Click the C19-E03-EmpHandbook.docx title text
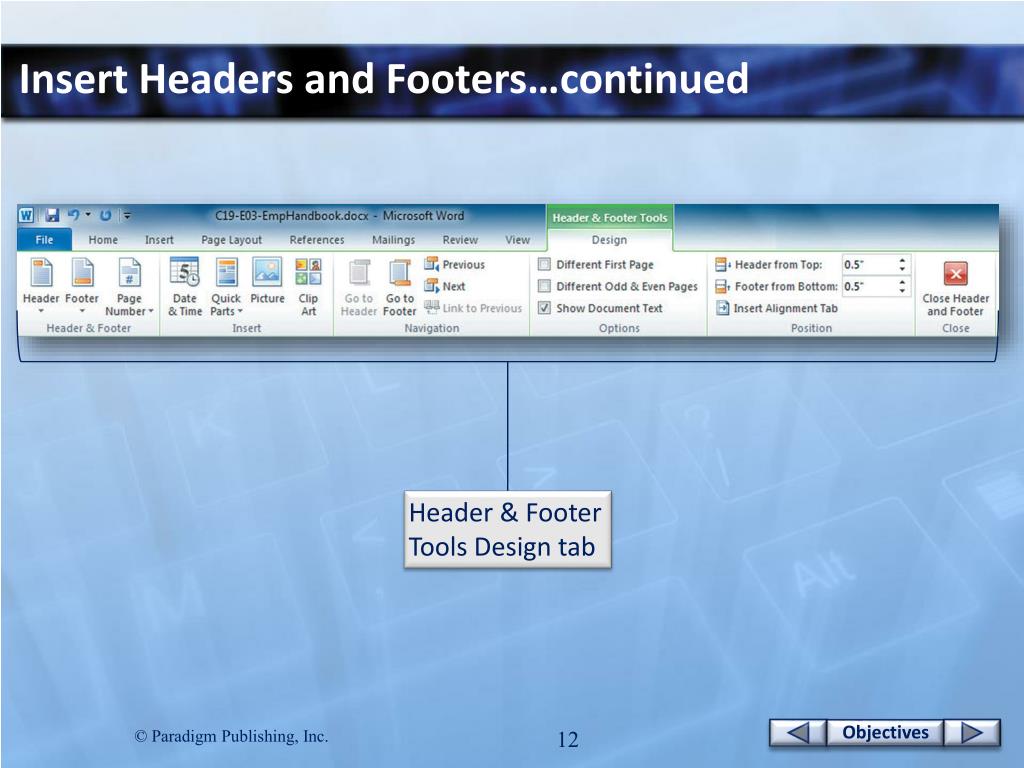1024x768 pixels. click(x=291, y=216)
